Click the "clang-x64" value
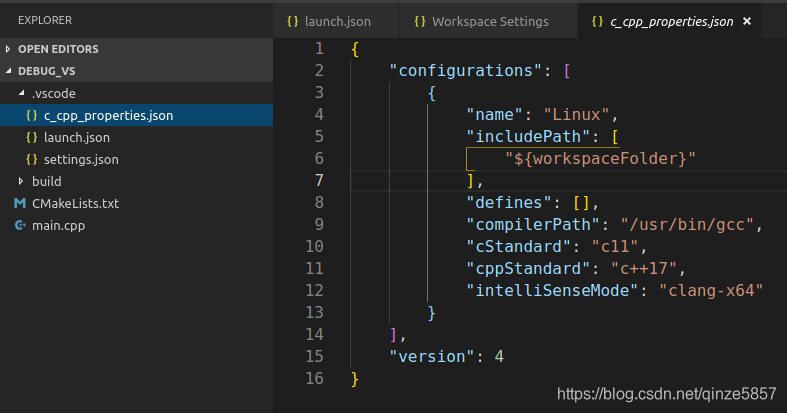Image resolution: width=787 pixels, height=413 pixels. [711, 291]
